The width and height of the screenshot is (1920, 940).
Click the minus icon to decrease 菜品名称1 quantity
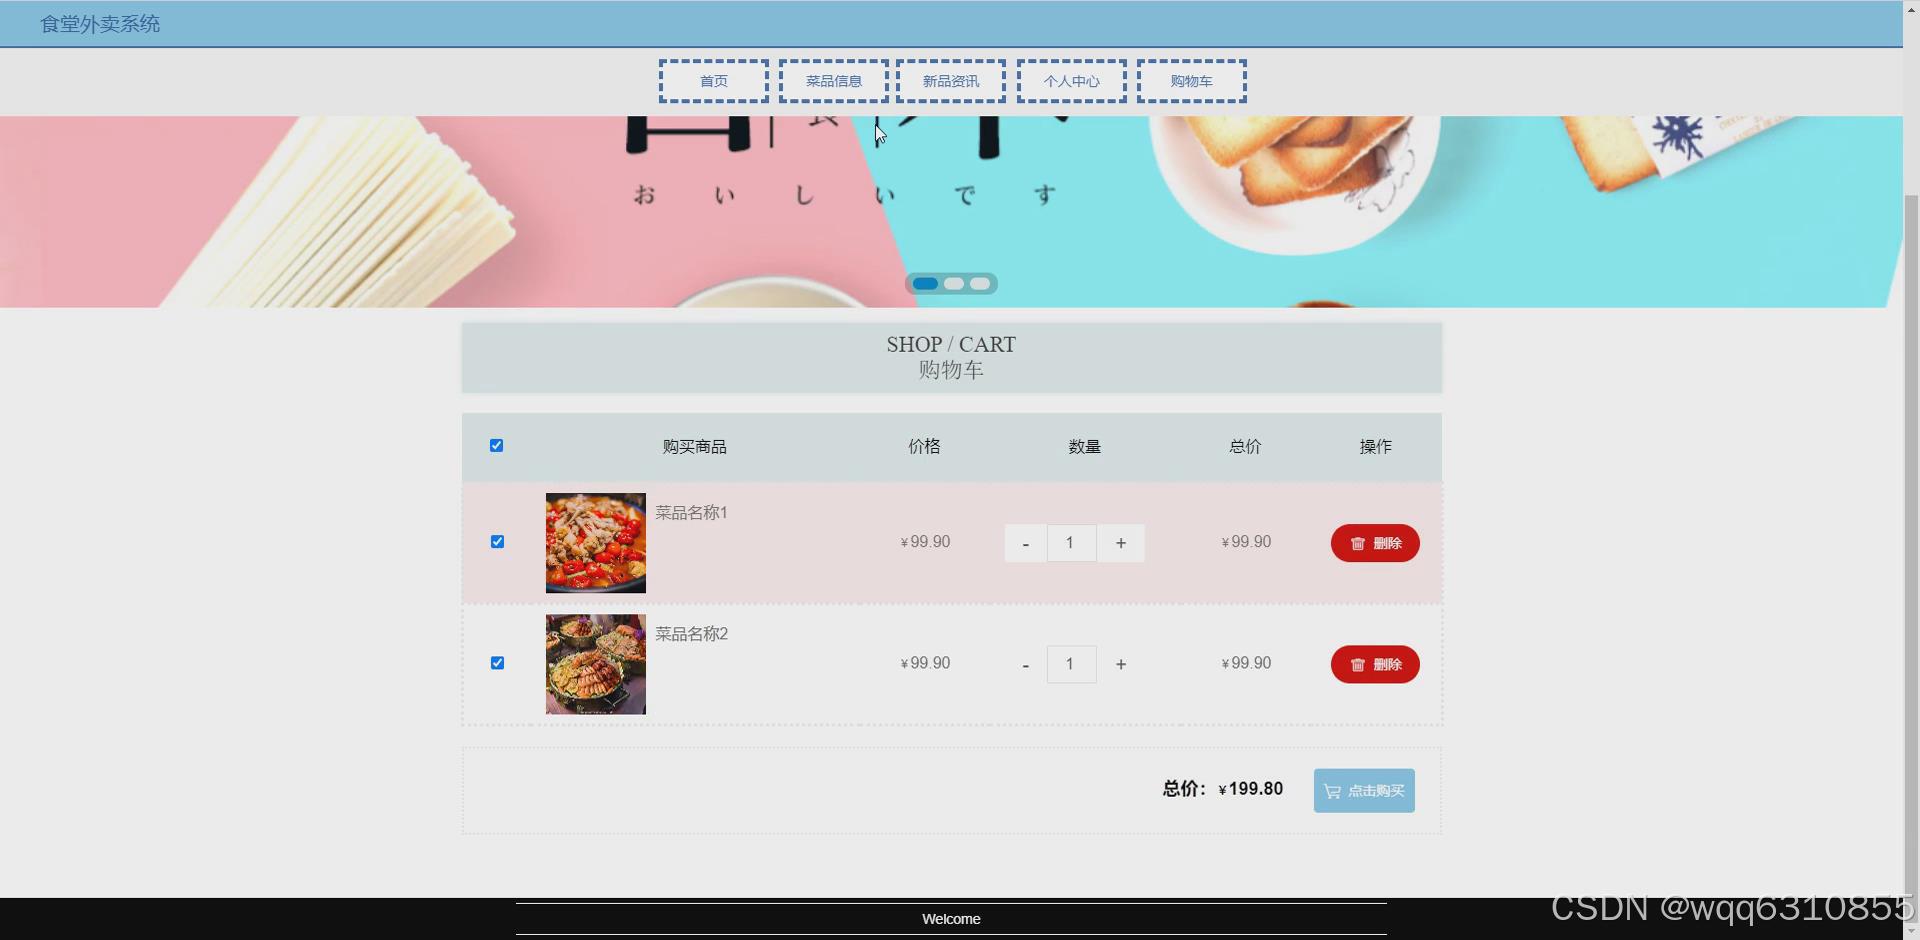click(x=1025, y=543)
